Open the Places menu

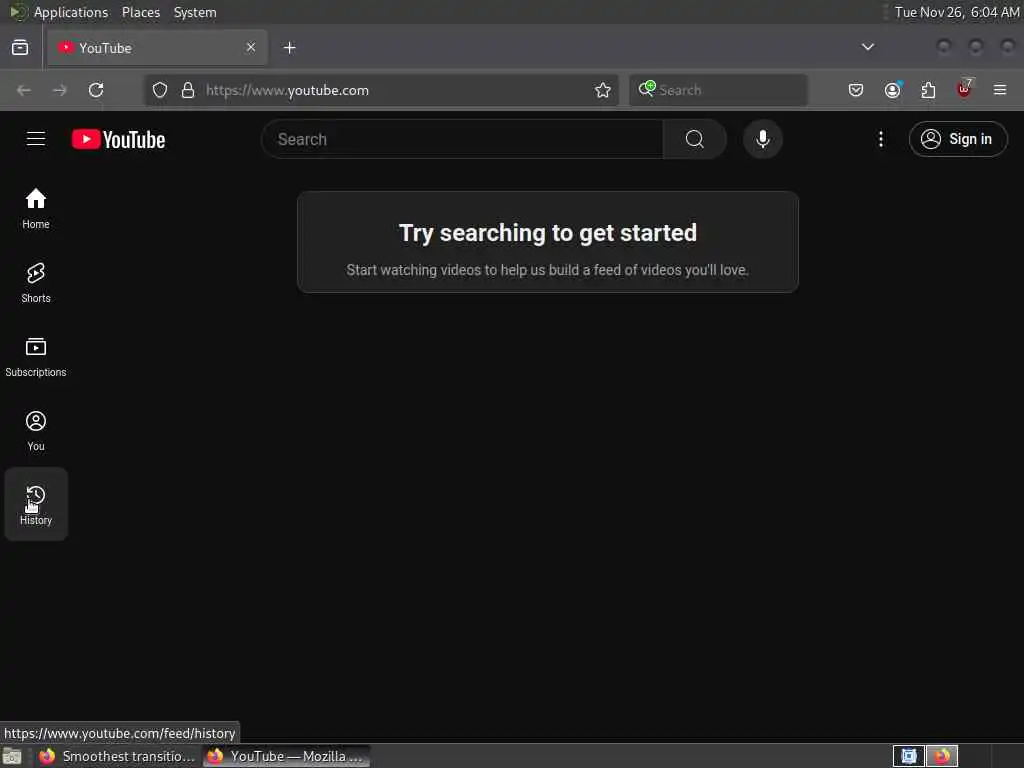click(140, 12)
